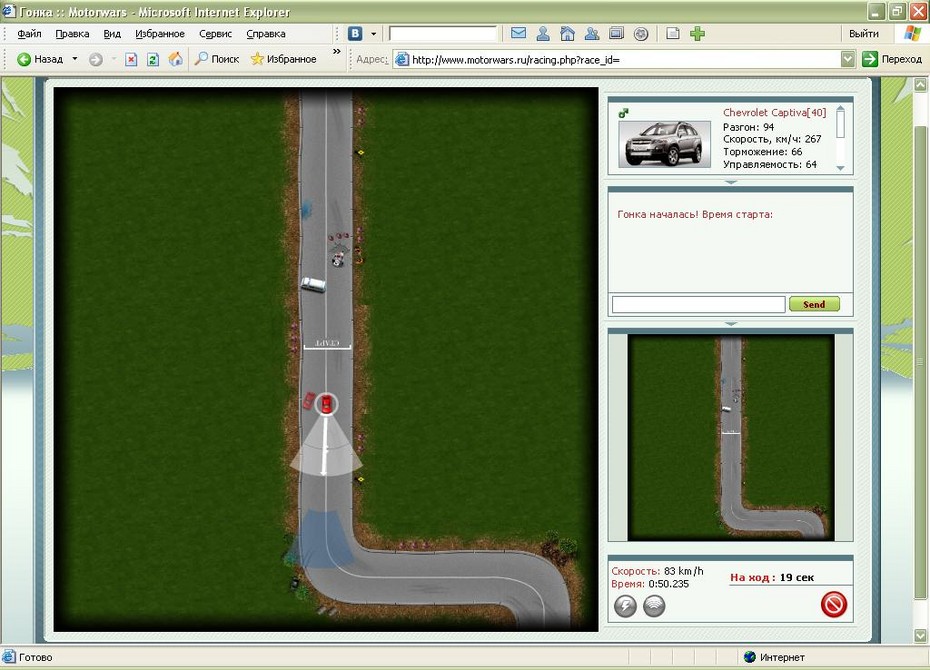Open the Back button history dropdown arrow

point(75,59)
